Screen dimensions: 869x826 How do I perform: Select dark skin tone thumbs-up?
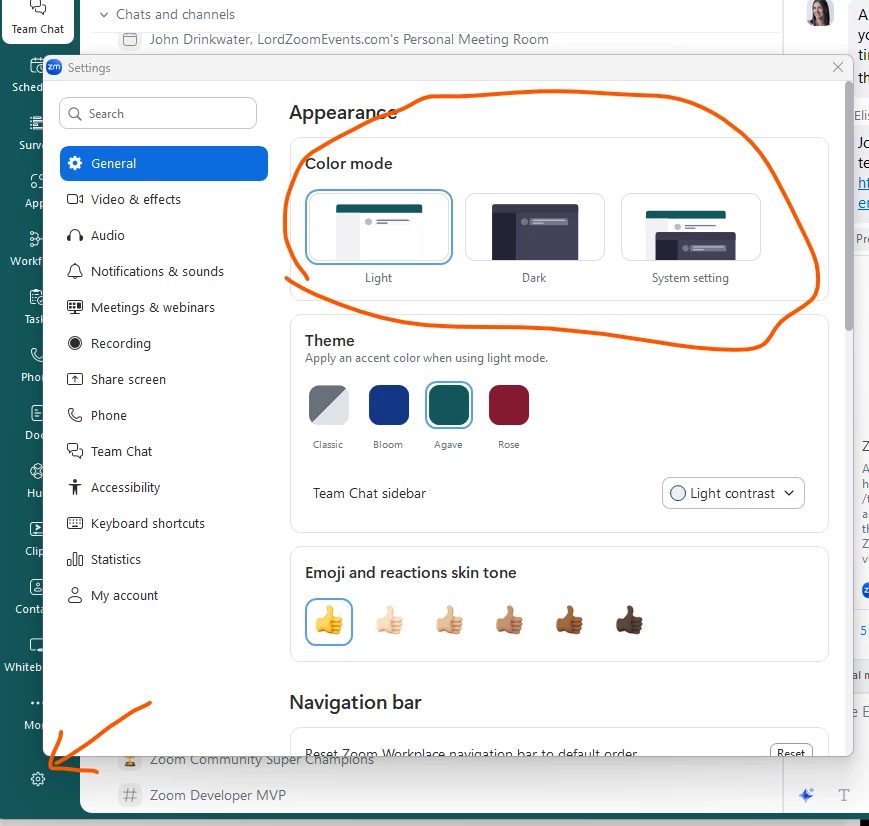(629, 621)
